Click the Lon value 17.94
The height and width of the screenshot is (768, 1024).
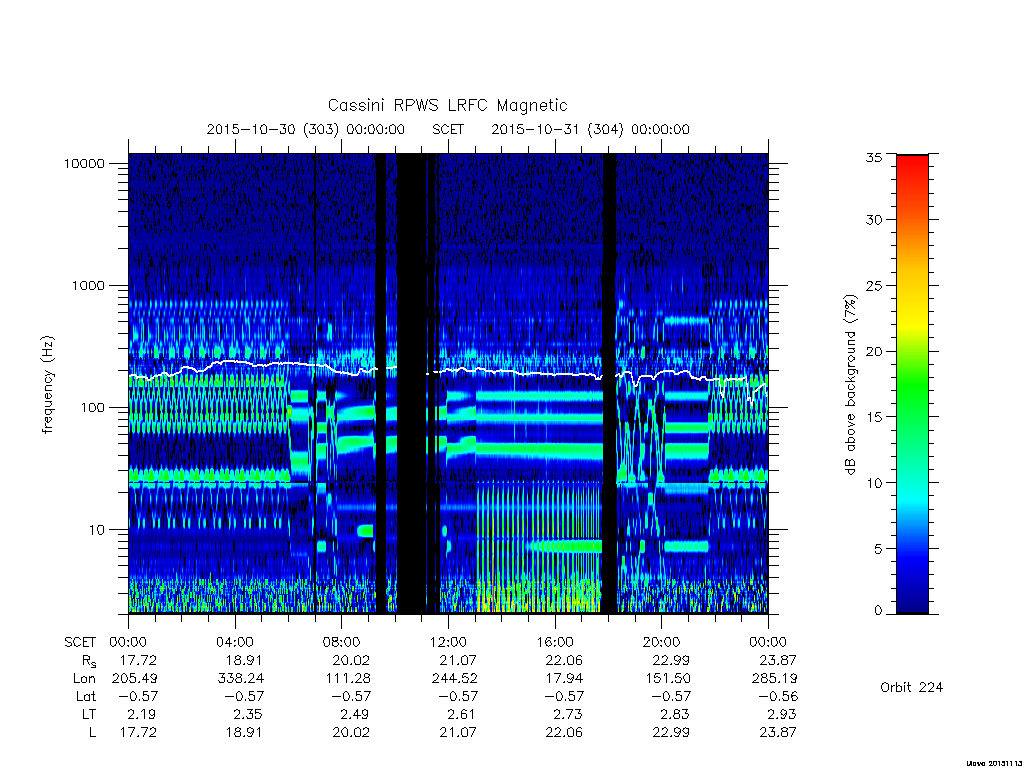pos(564,679)
